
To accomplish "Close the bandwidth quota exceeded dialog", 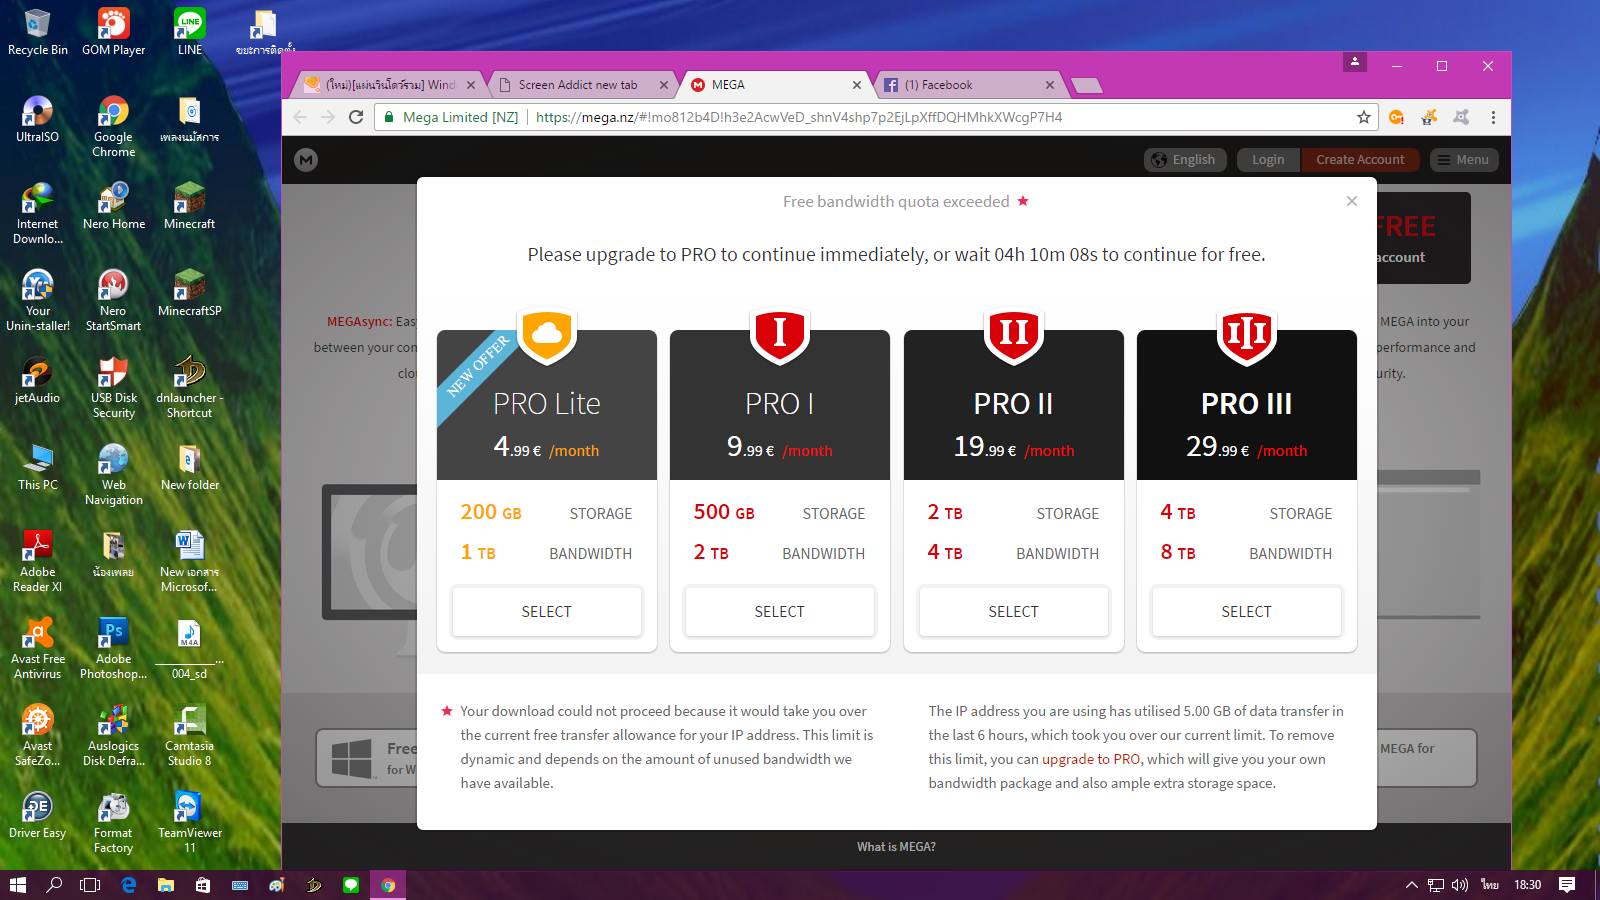I will [1352, 201].
